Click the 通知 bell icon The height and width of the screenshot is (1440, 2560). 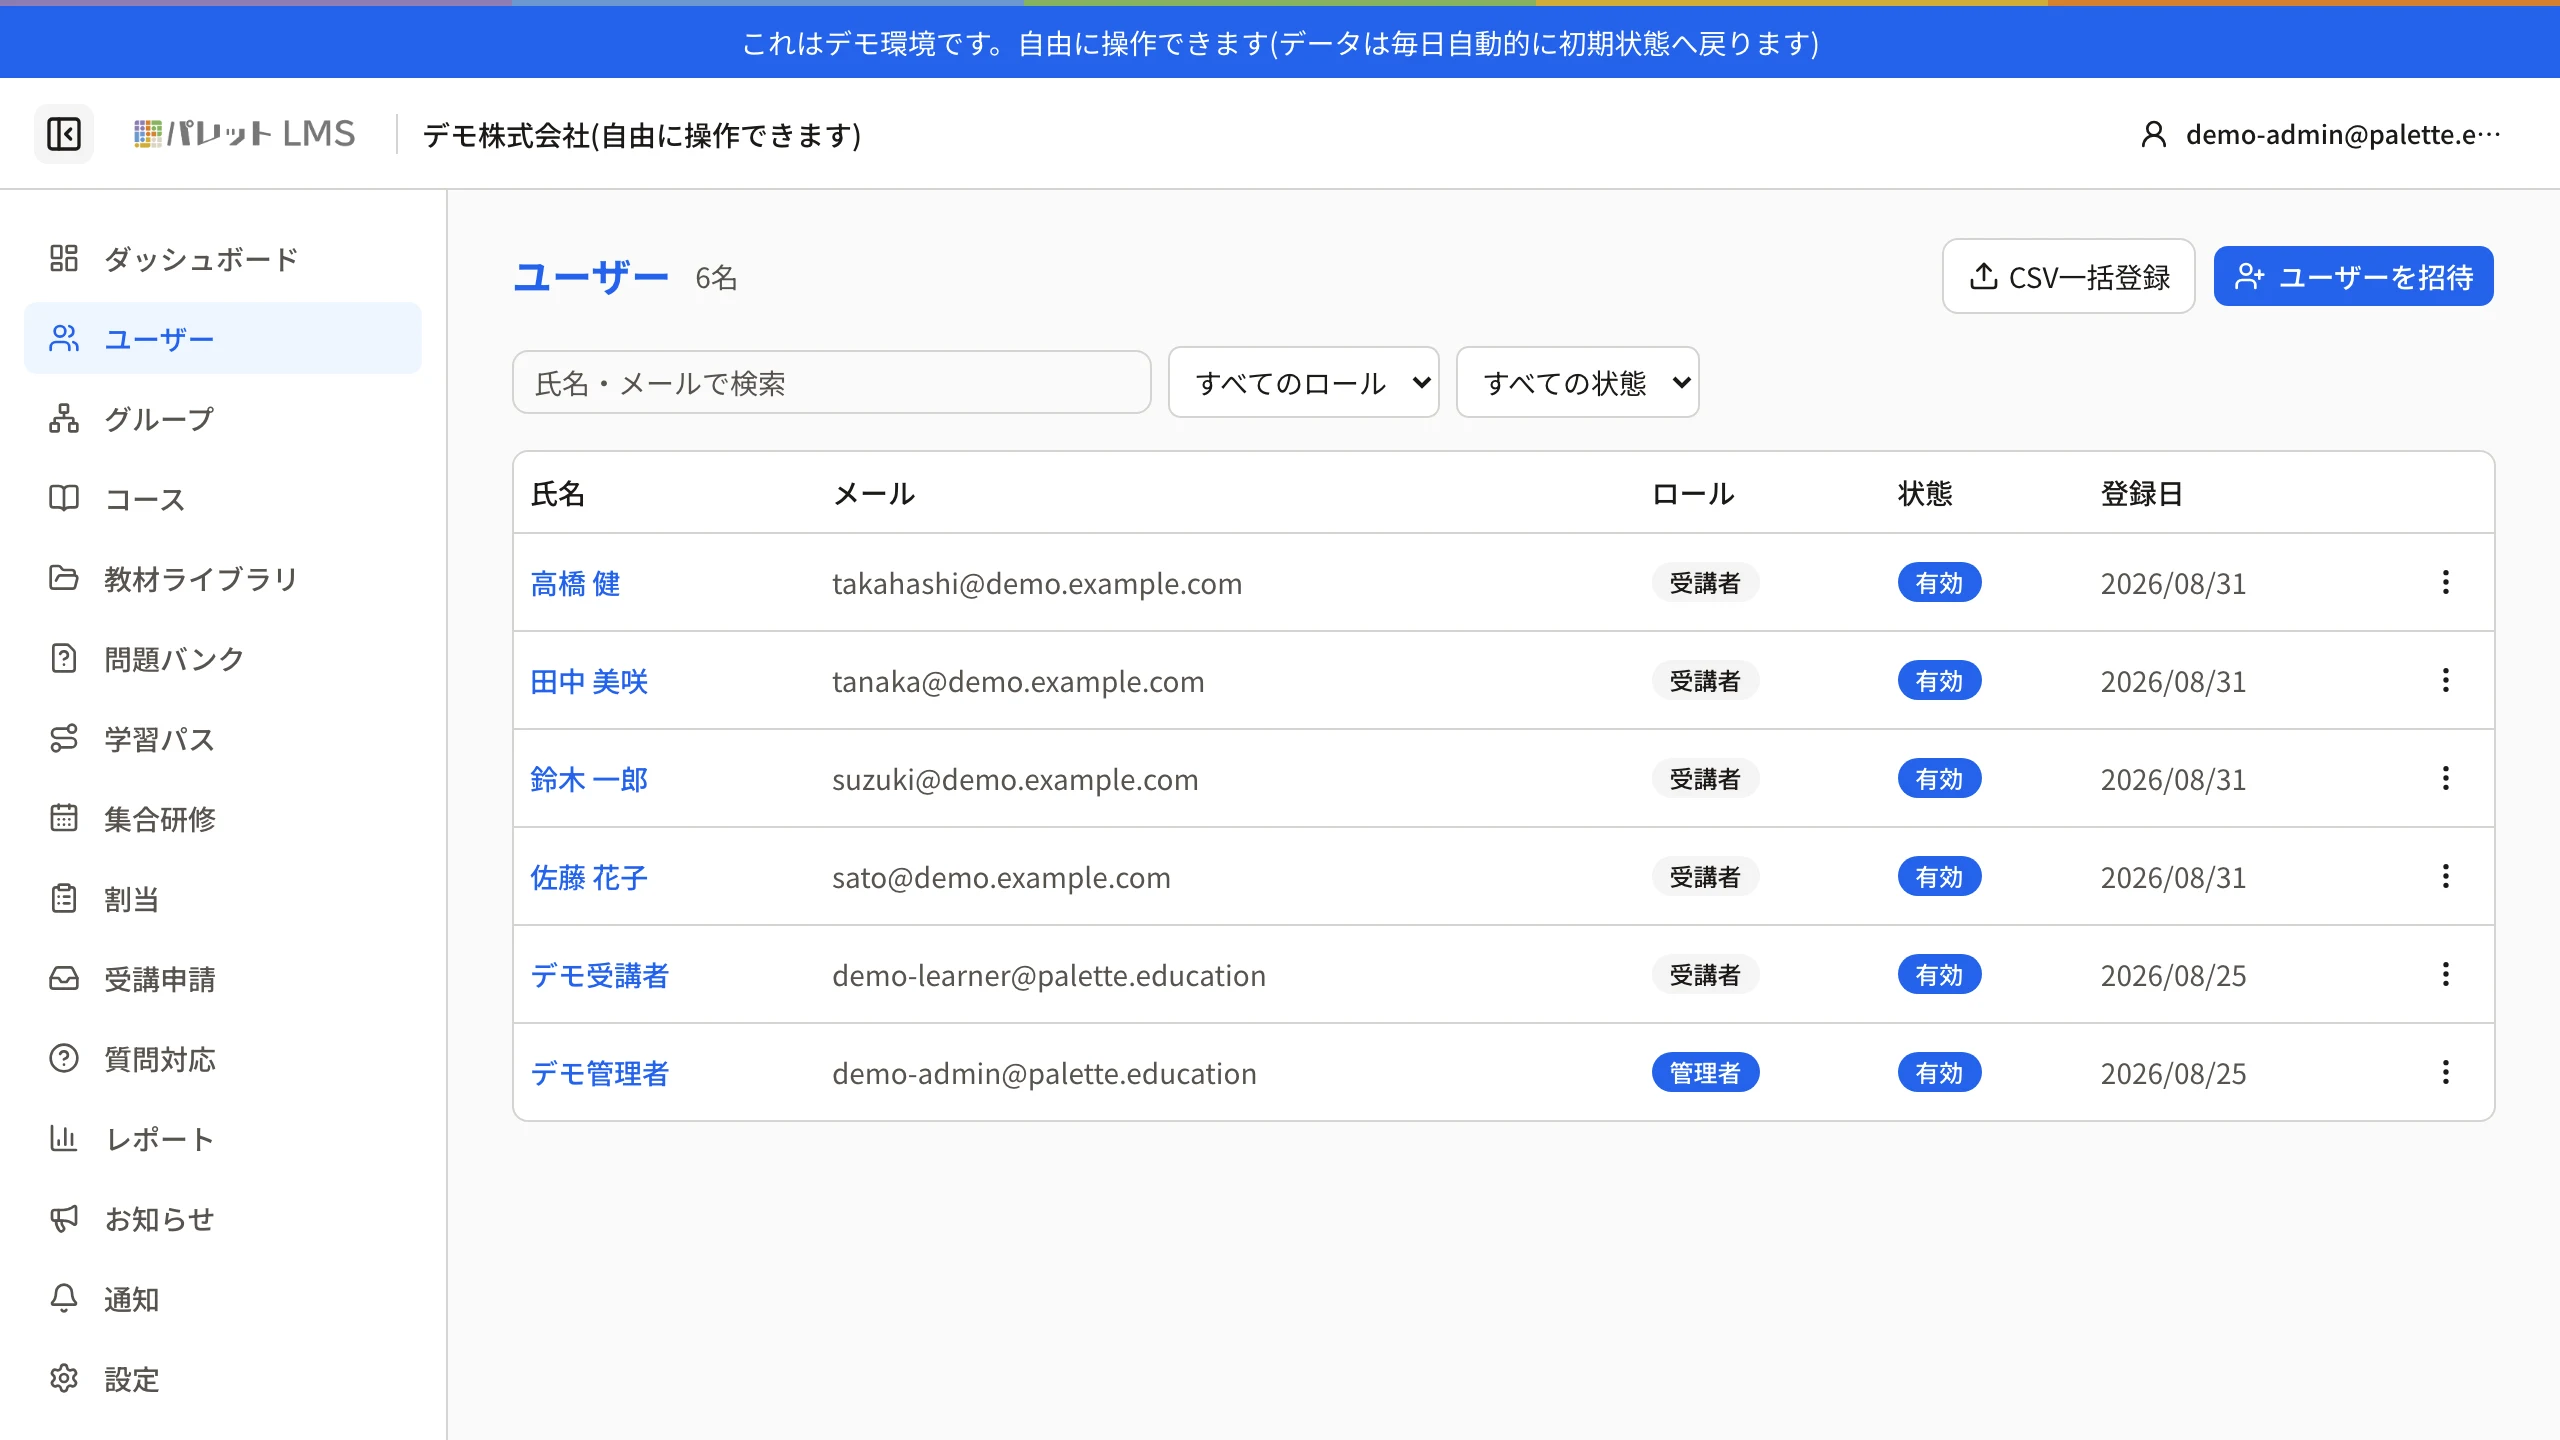64,1298
